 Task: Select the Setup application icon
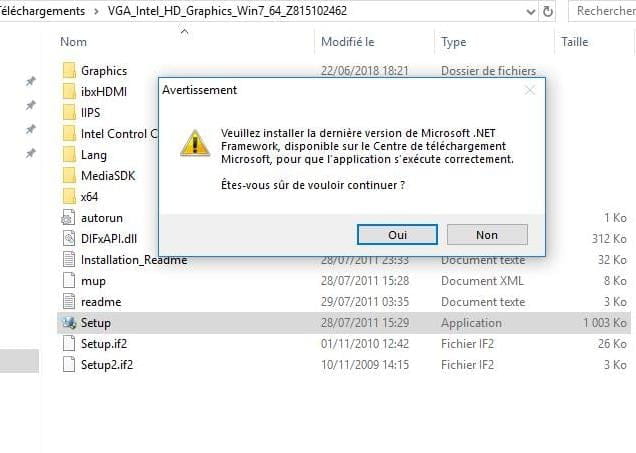pyautogui.click(x=69, y=323)
